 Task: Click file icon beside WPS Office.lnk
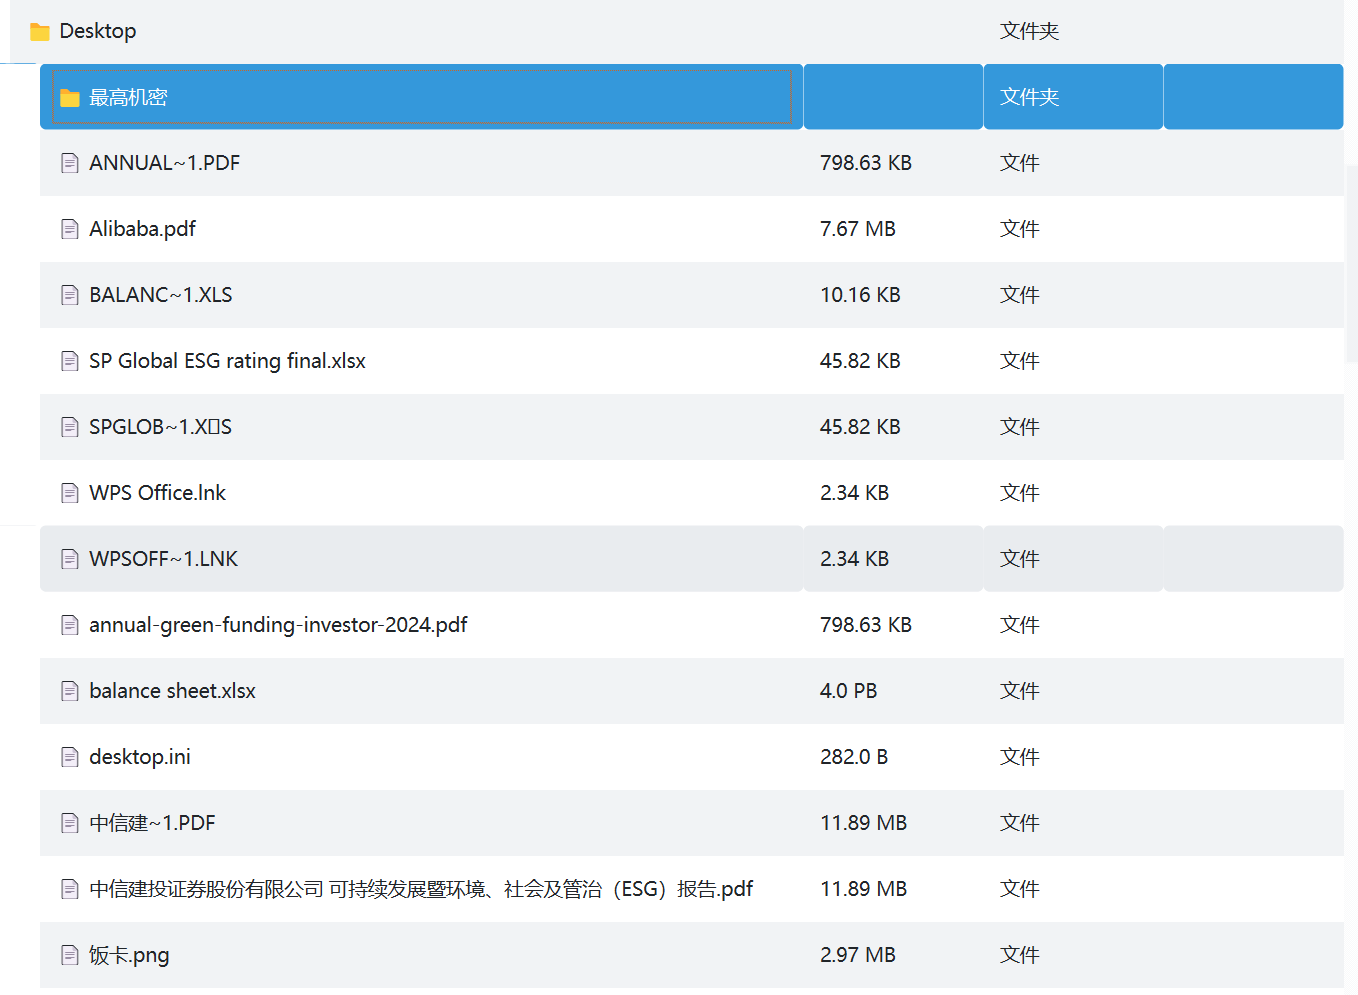click(70, 494)
